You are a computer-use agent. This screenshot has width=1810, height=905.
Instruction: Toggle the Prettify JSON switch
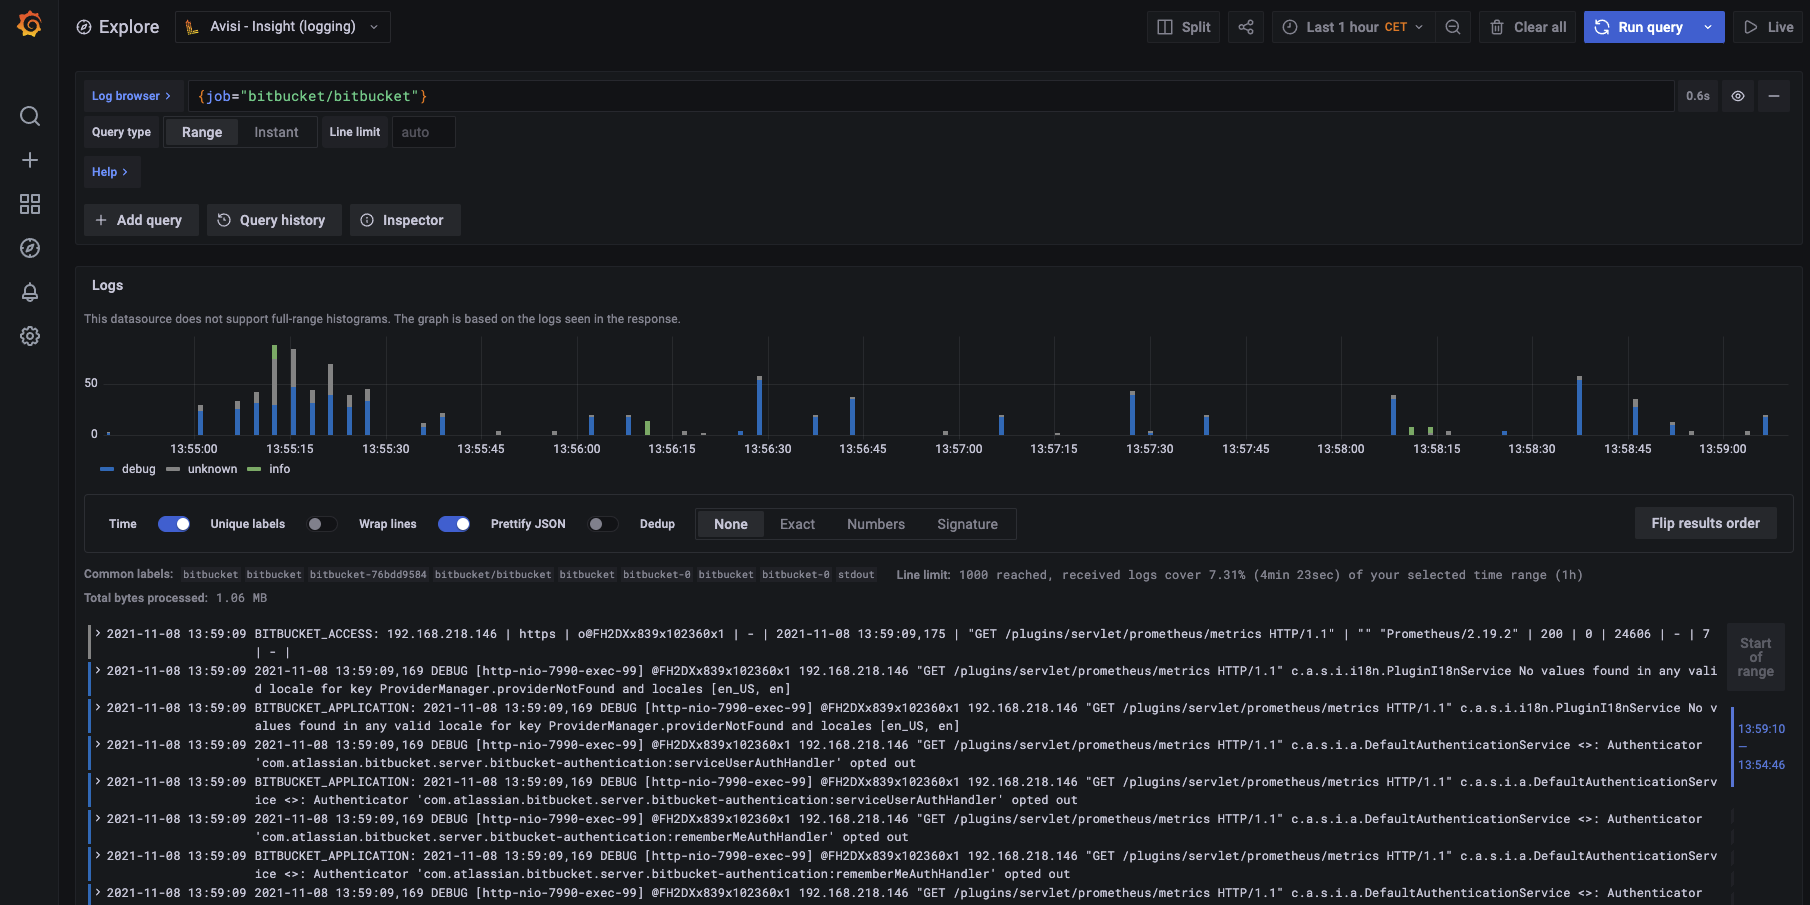click(x=603, y=524)
